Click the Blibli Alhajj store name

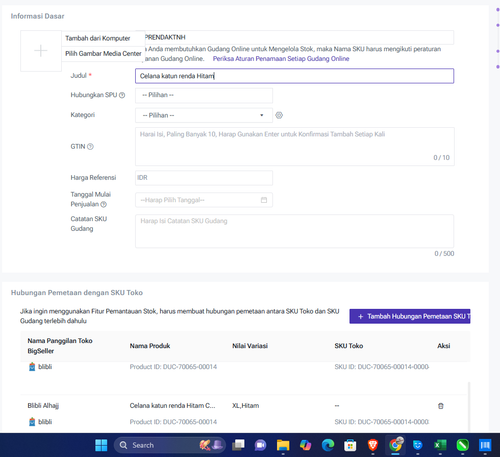tap(43, 406)
